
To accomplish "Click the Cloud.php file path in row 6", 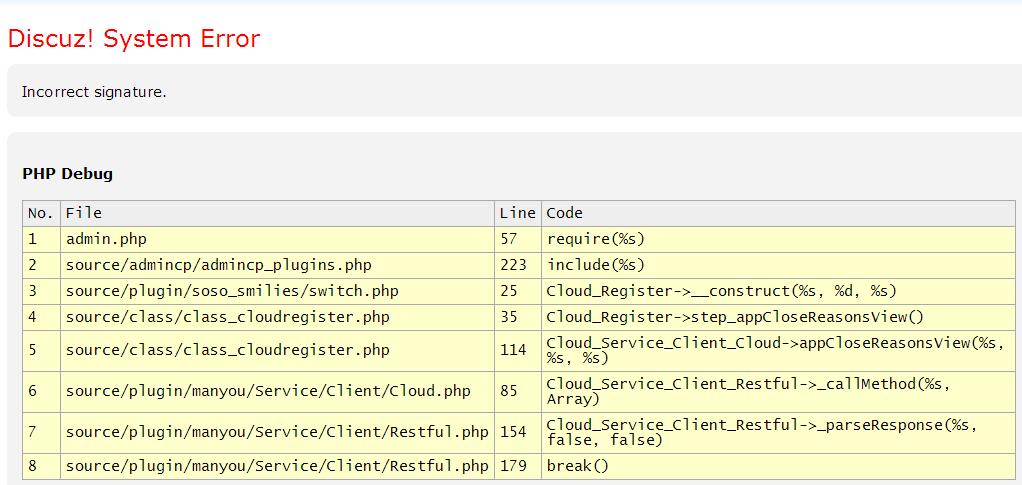I will point(267,391).
